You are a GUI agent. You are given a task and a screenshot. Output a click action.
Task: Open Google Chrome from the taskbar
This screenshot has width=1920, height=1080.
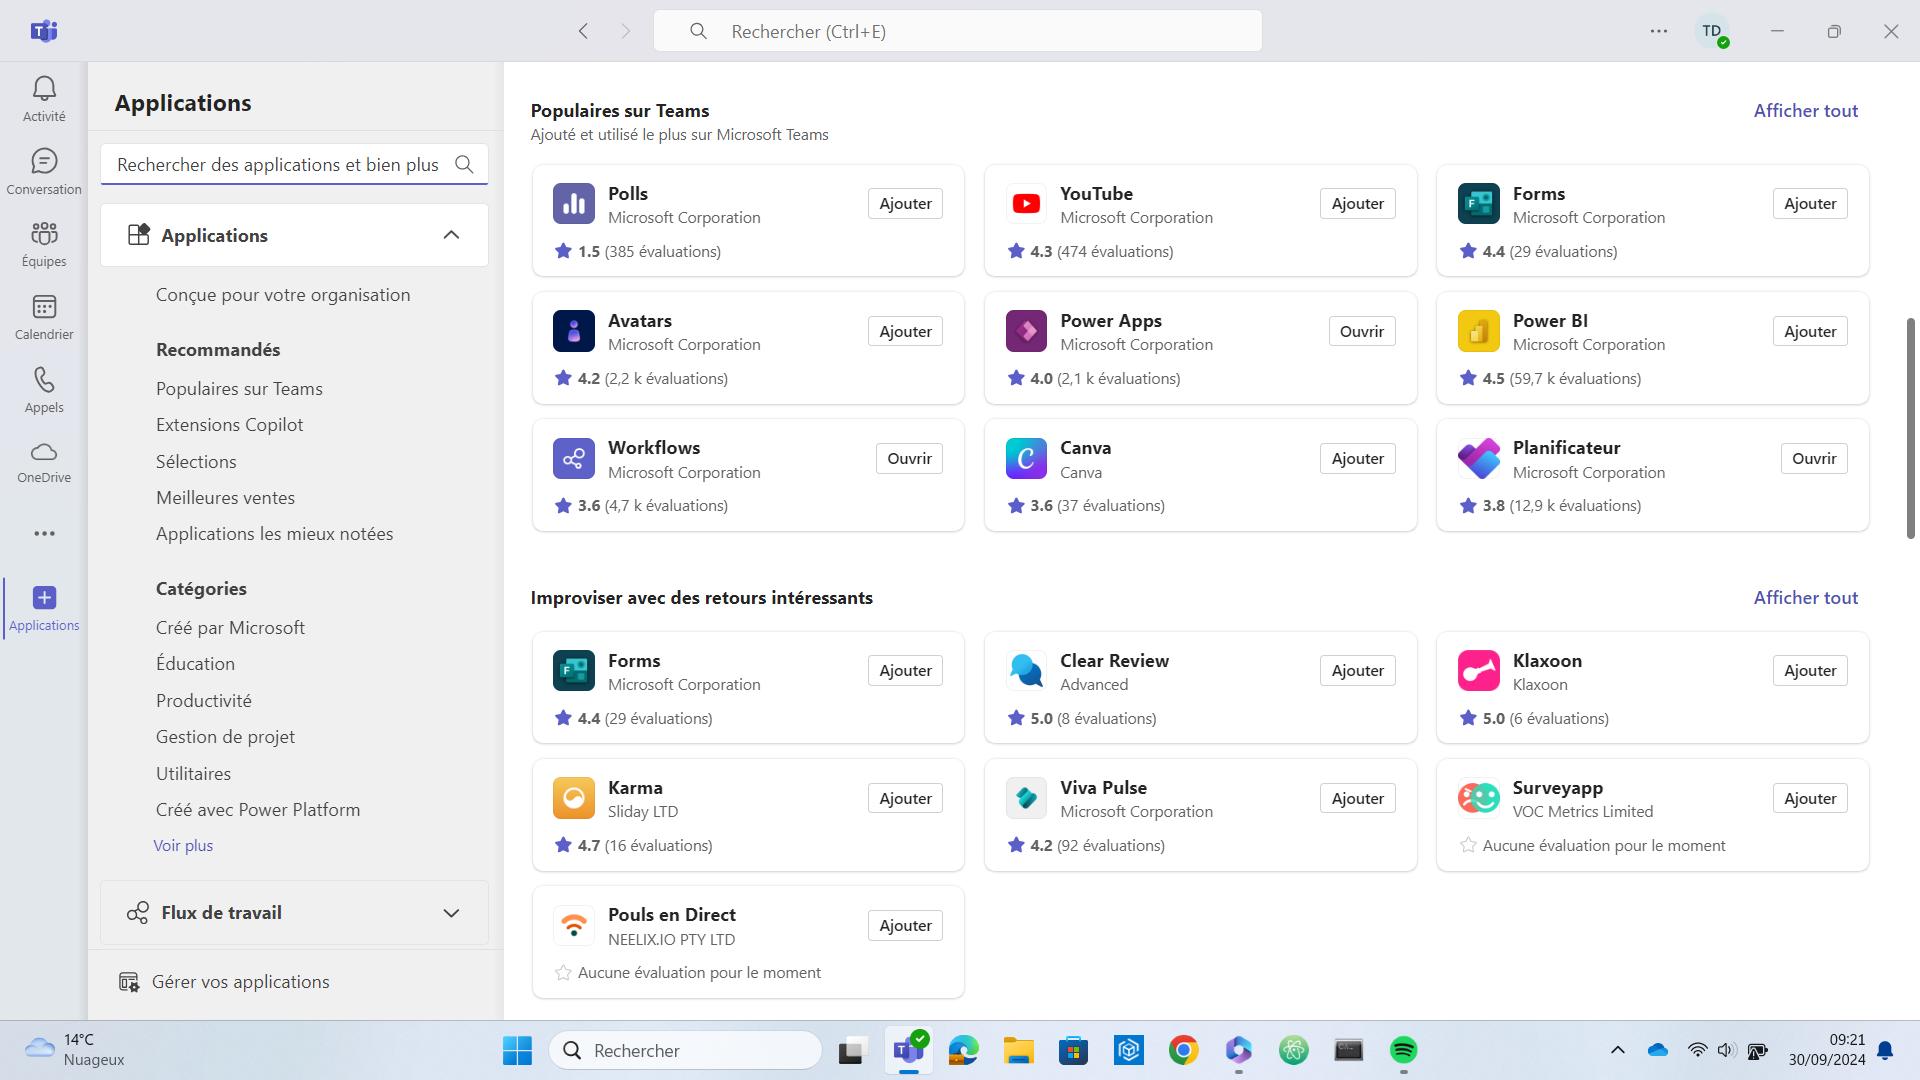1183,1050
